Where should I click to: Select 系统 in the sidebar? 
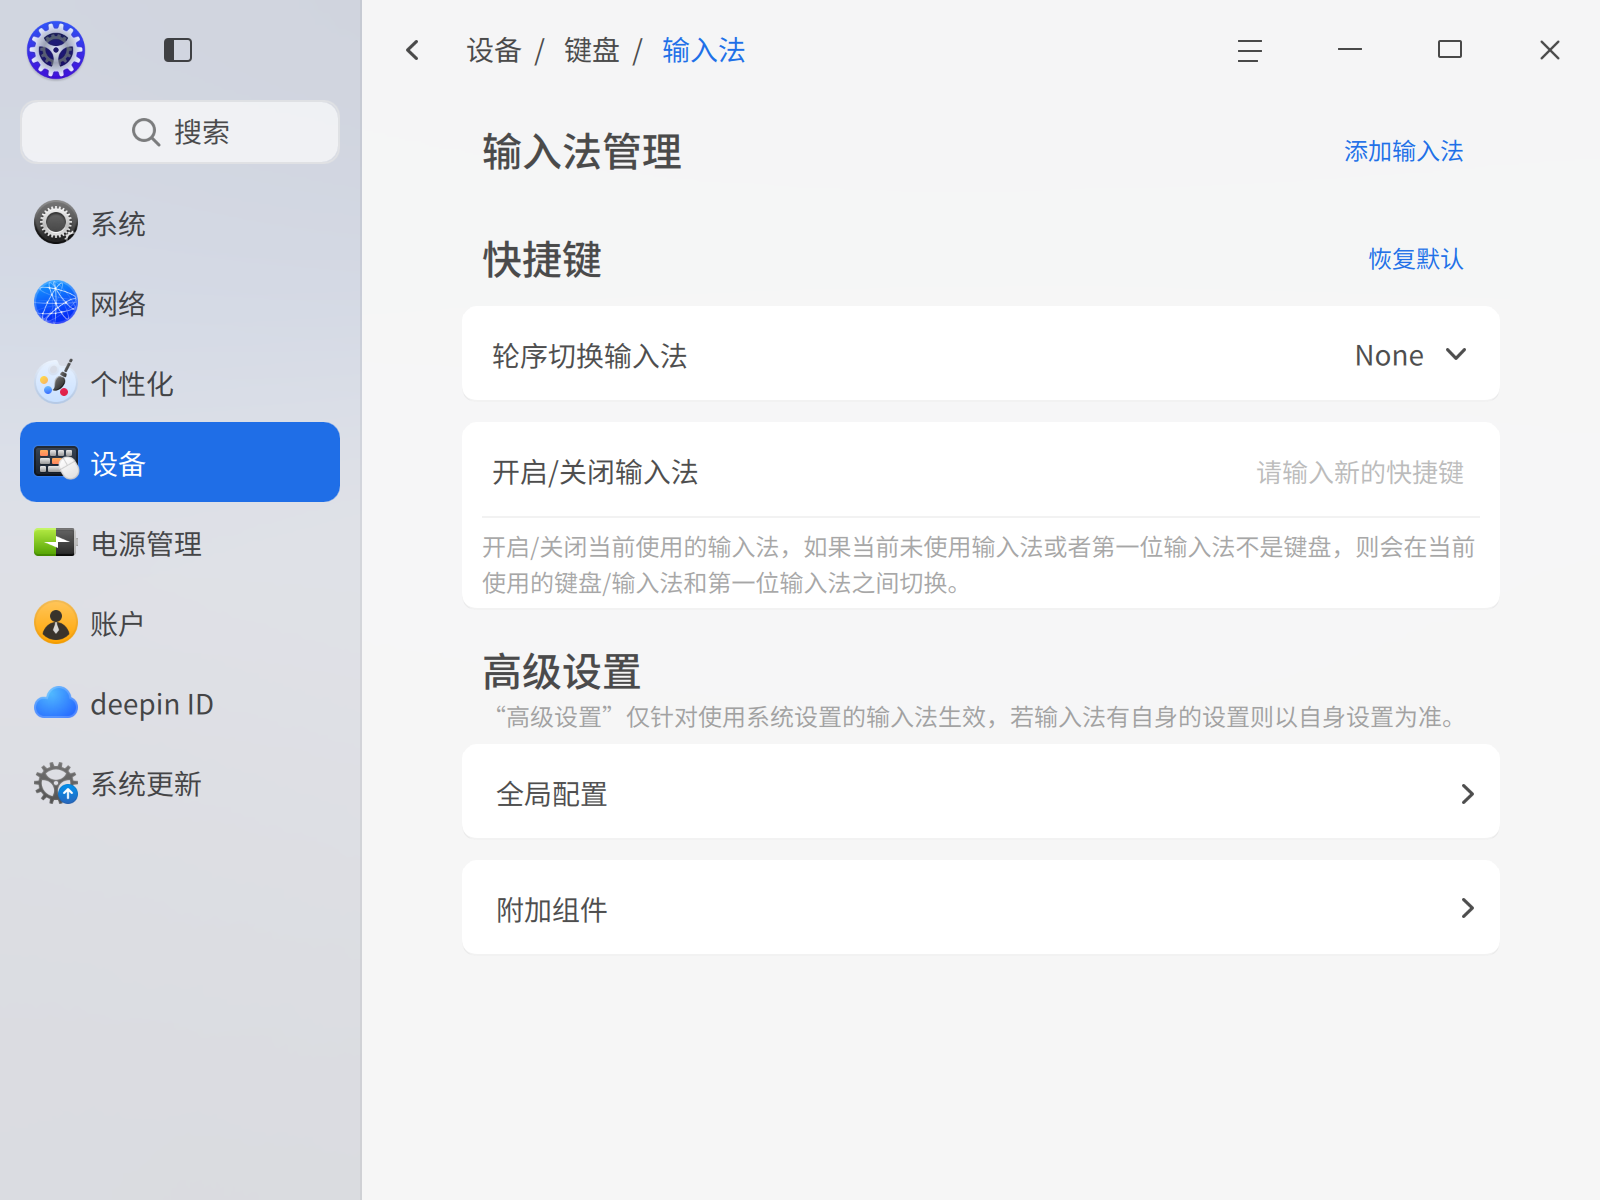(x=180, y=223)
